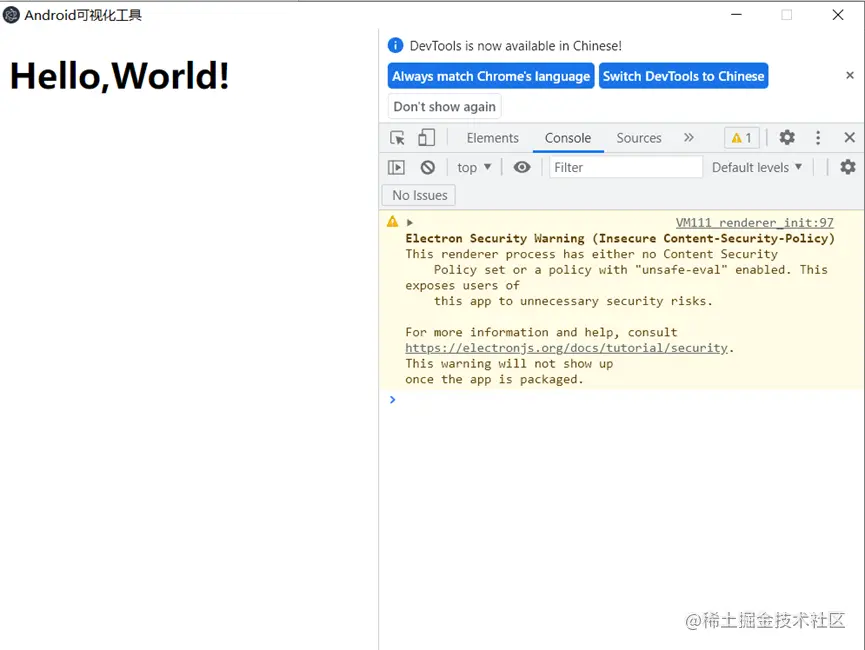Click the No Issues button
Image resolution: width=865 pixels, height=650 pixels.
419,195
